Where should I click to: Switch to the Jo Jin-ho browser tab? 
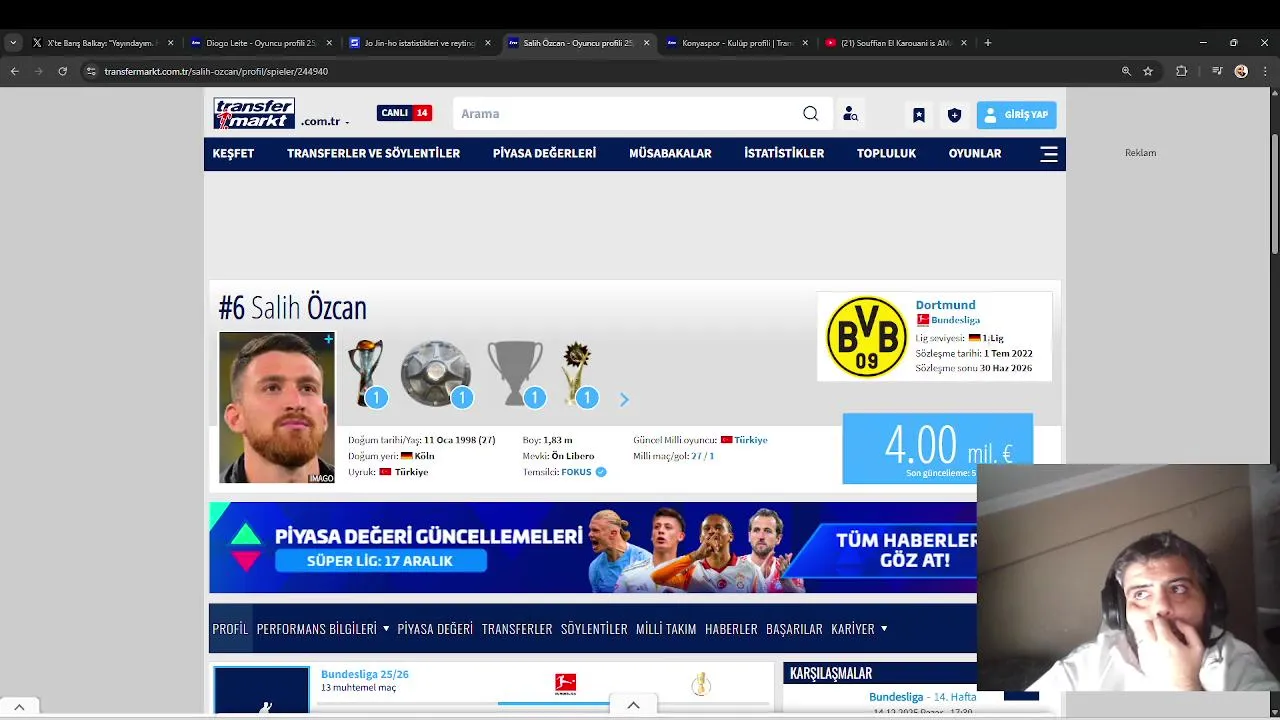tap(419, 43)
